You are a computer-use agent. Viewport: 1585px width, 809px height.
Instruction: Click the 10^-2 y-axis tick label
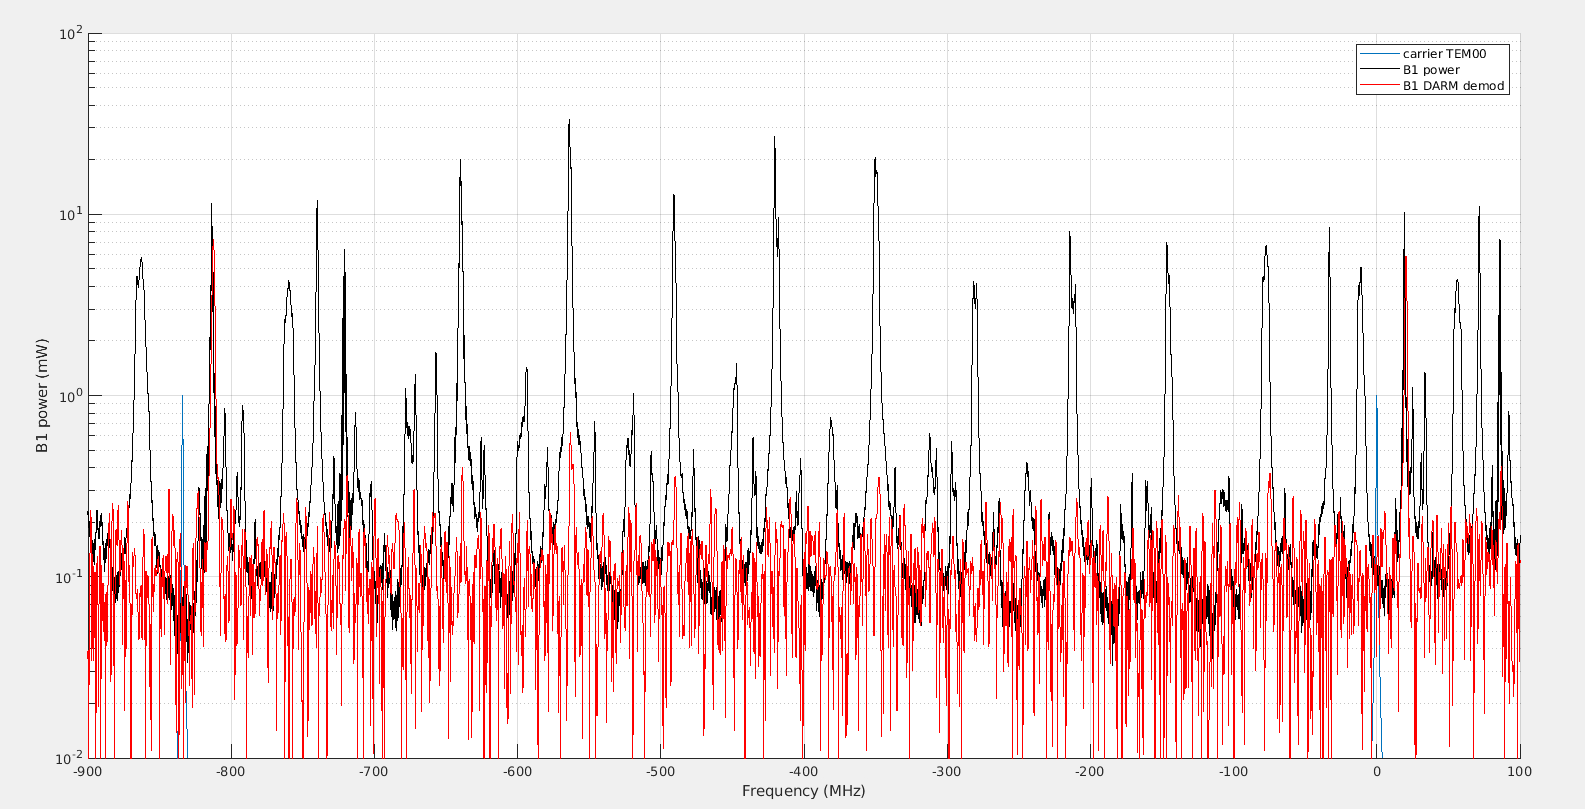(69, 757)
